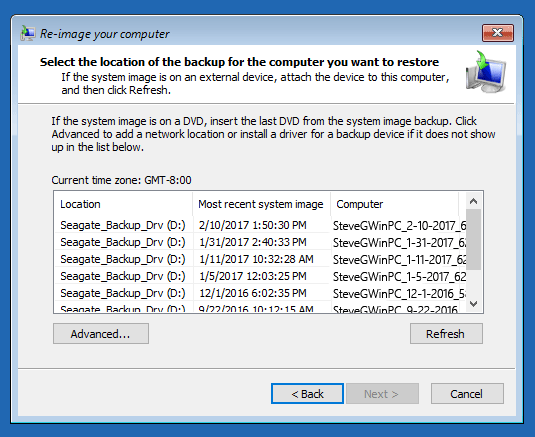Screen dimensions: 535x437
Task: Select the 1/5/2017 12:03:25 PM backup row
Action: coord(261,276)
